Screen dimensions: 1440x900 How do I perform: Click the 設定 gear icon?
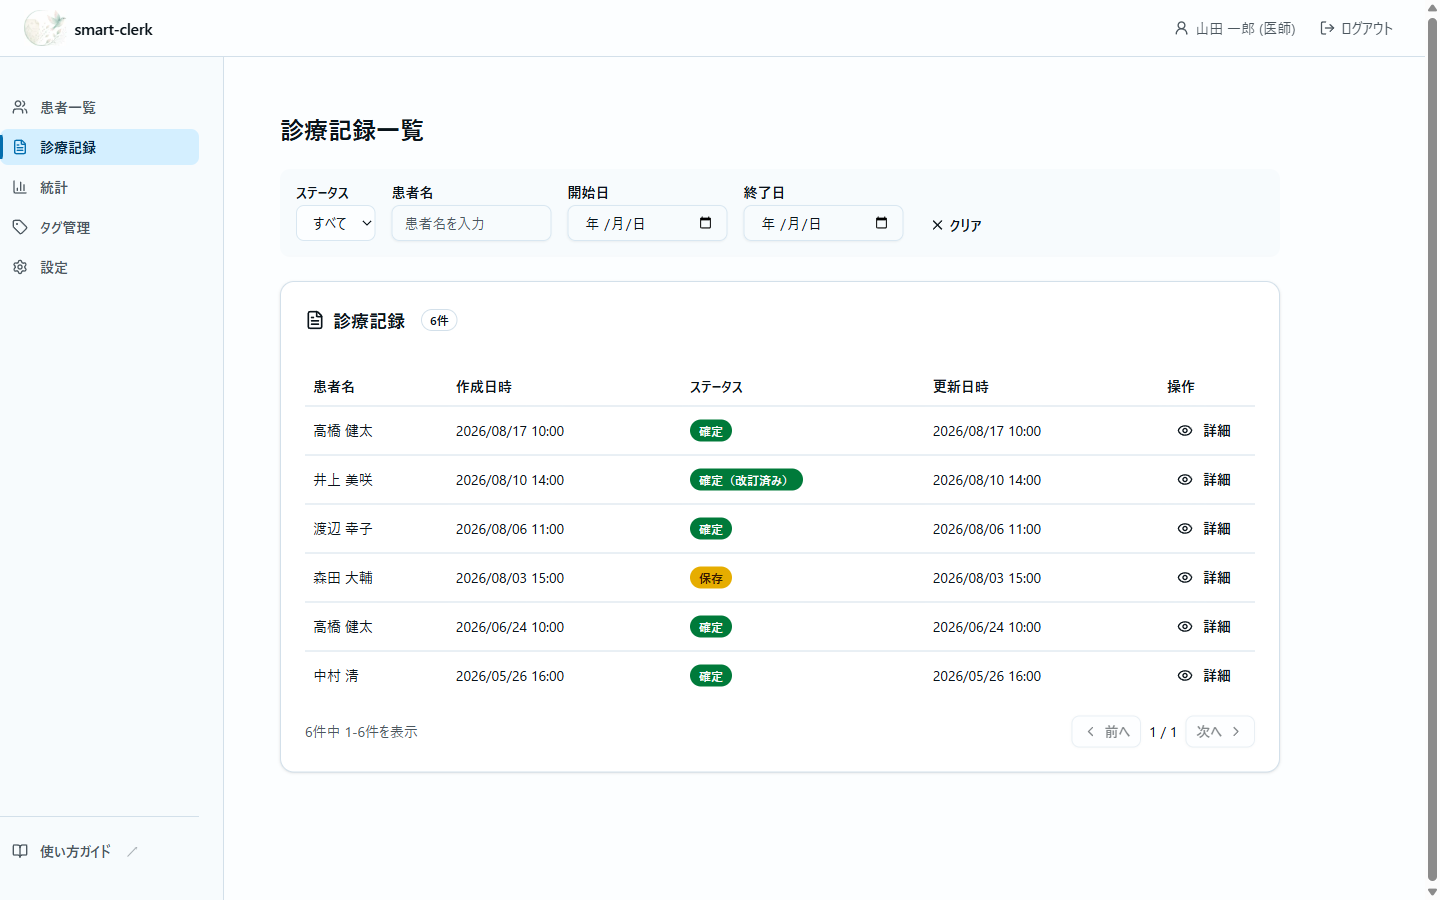(20, 267)
